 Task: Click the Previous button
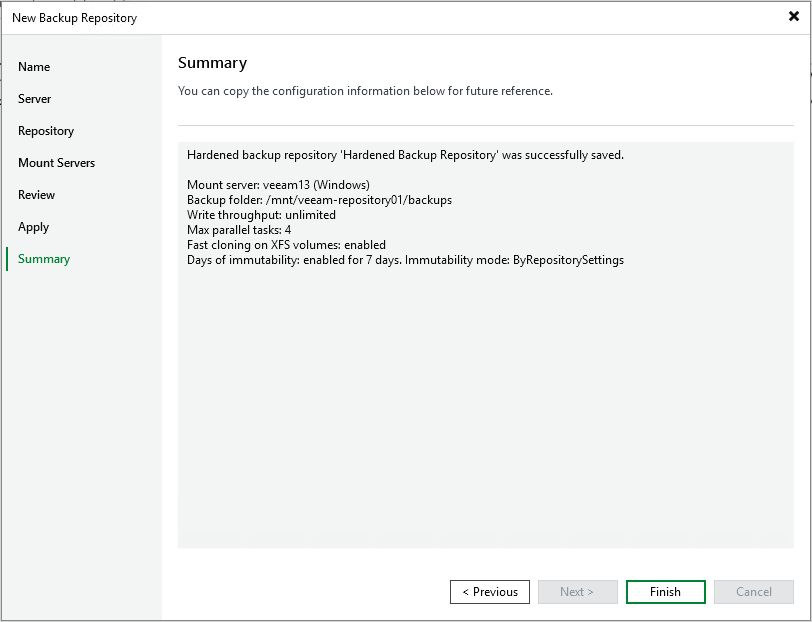(490, 592)
